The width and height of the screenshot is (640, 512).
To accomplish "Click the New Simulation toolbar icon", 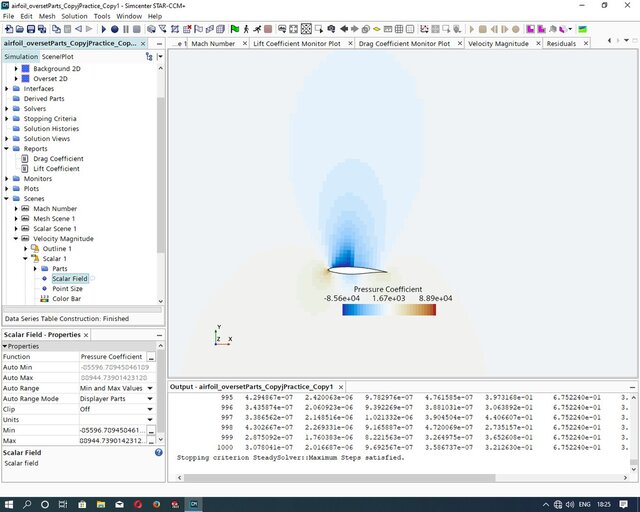I will 9,29.
